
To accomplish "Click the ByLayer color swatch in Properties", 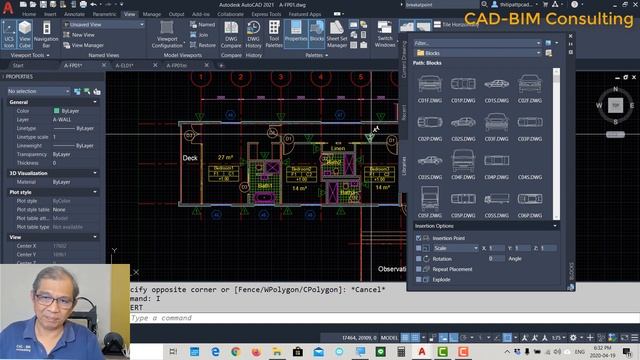I will (x=57, y=111).
